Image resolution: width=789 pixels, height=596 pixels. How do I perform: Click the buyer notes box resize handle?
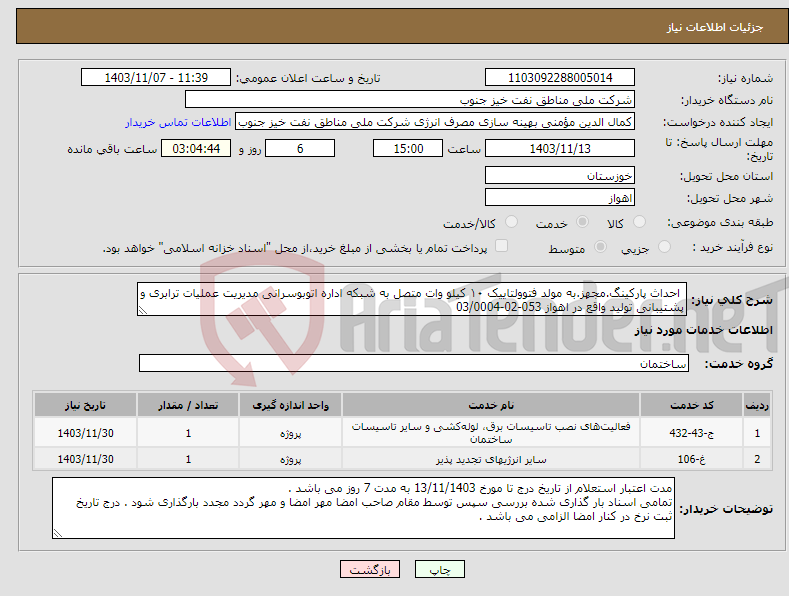point(58,533)
